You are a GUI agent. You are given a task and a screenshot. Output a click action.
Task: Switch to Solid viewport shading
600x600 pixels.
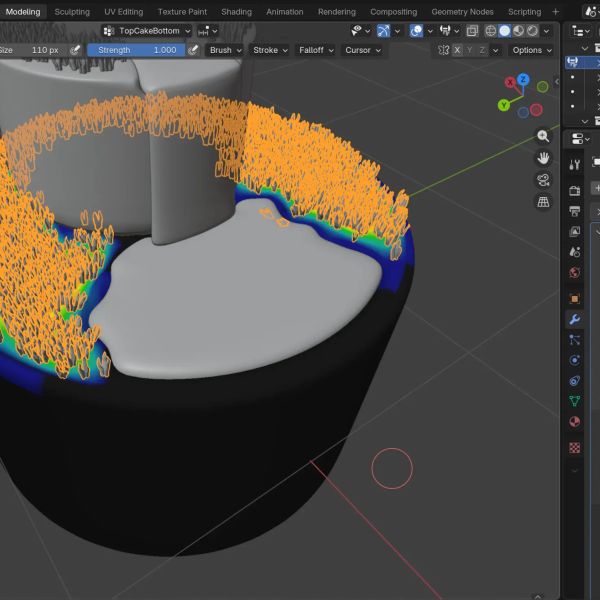(505, 31)
